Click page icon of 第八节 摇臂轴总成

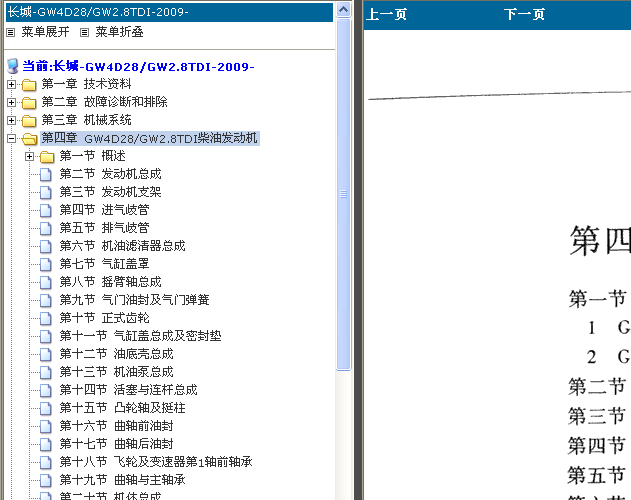coord(46,282)
